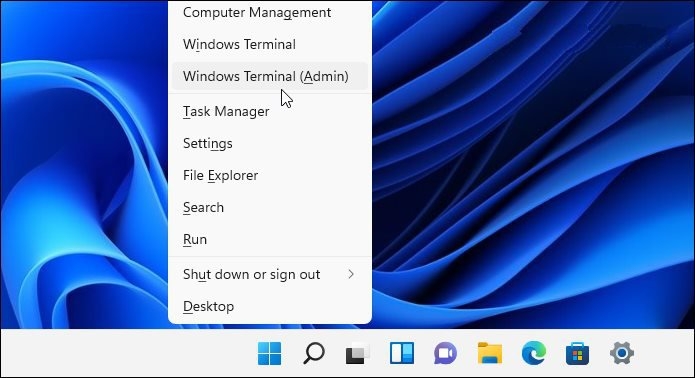This screenshot has width=695, height=378.
Task: Open Microsoft Store taskbar icon
Action: (x=578, y=353)
